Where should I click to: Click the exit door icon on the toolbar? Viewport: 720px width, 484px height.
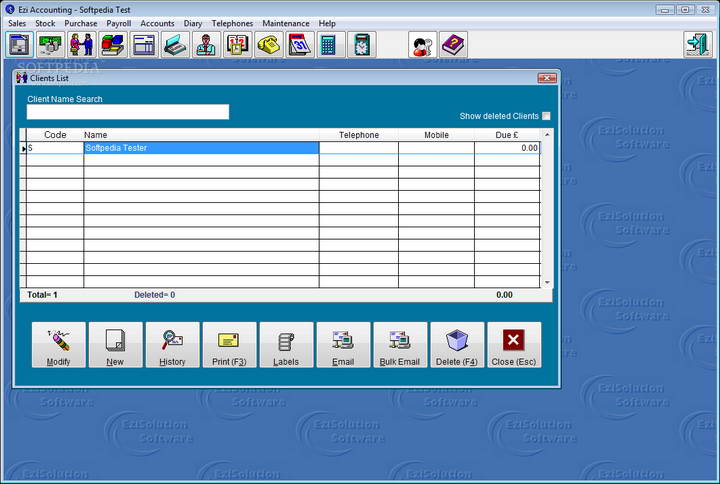click(698, 45)
